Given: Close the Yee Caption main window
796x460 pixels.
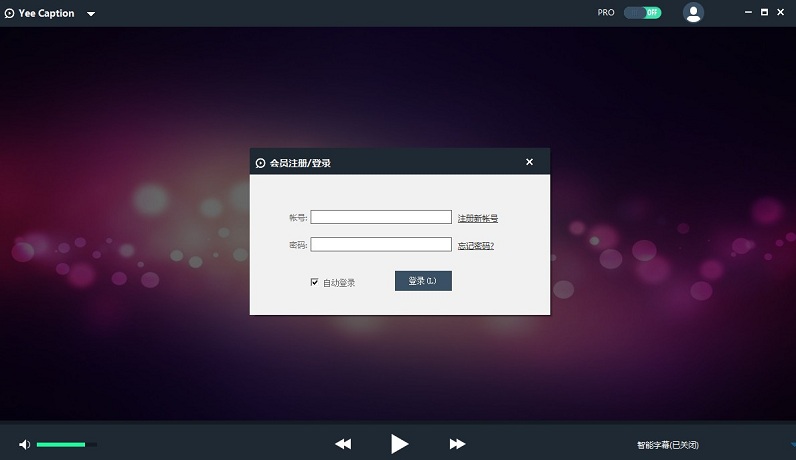Looking at the screenshot, I should (780, 12).
